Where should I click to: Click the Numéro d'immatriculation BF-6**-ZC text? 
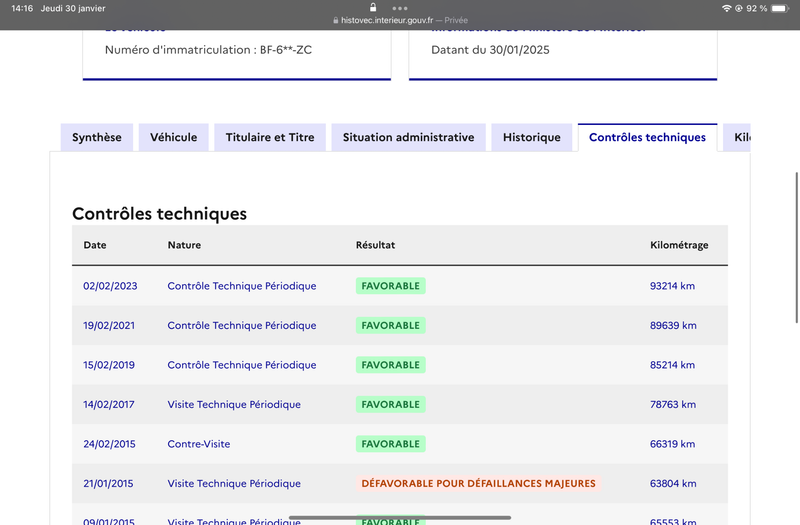[x=208, y=50]
